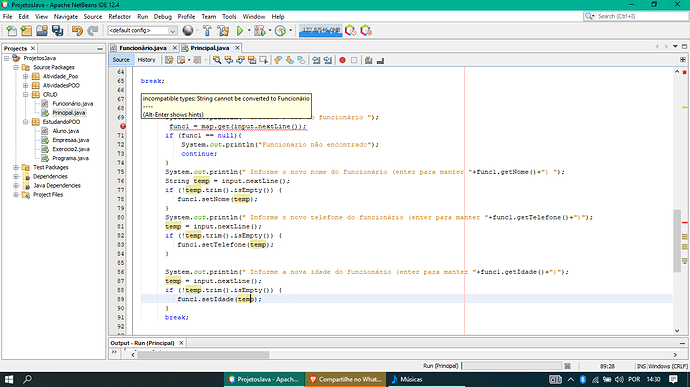690x387 pixels.
Task: Expand the Test Packages node
Action: coord(16,167)
